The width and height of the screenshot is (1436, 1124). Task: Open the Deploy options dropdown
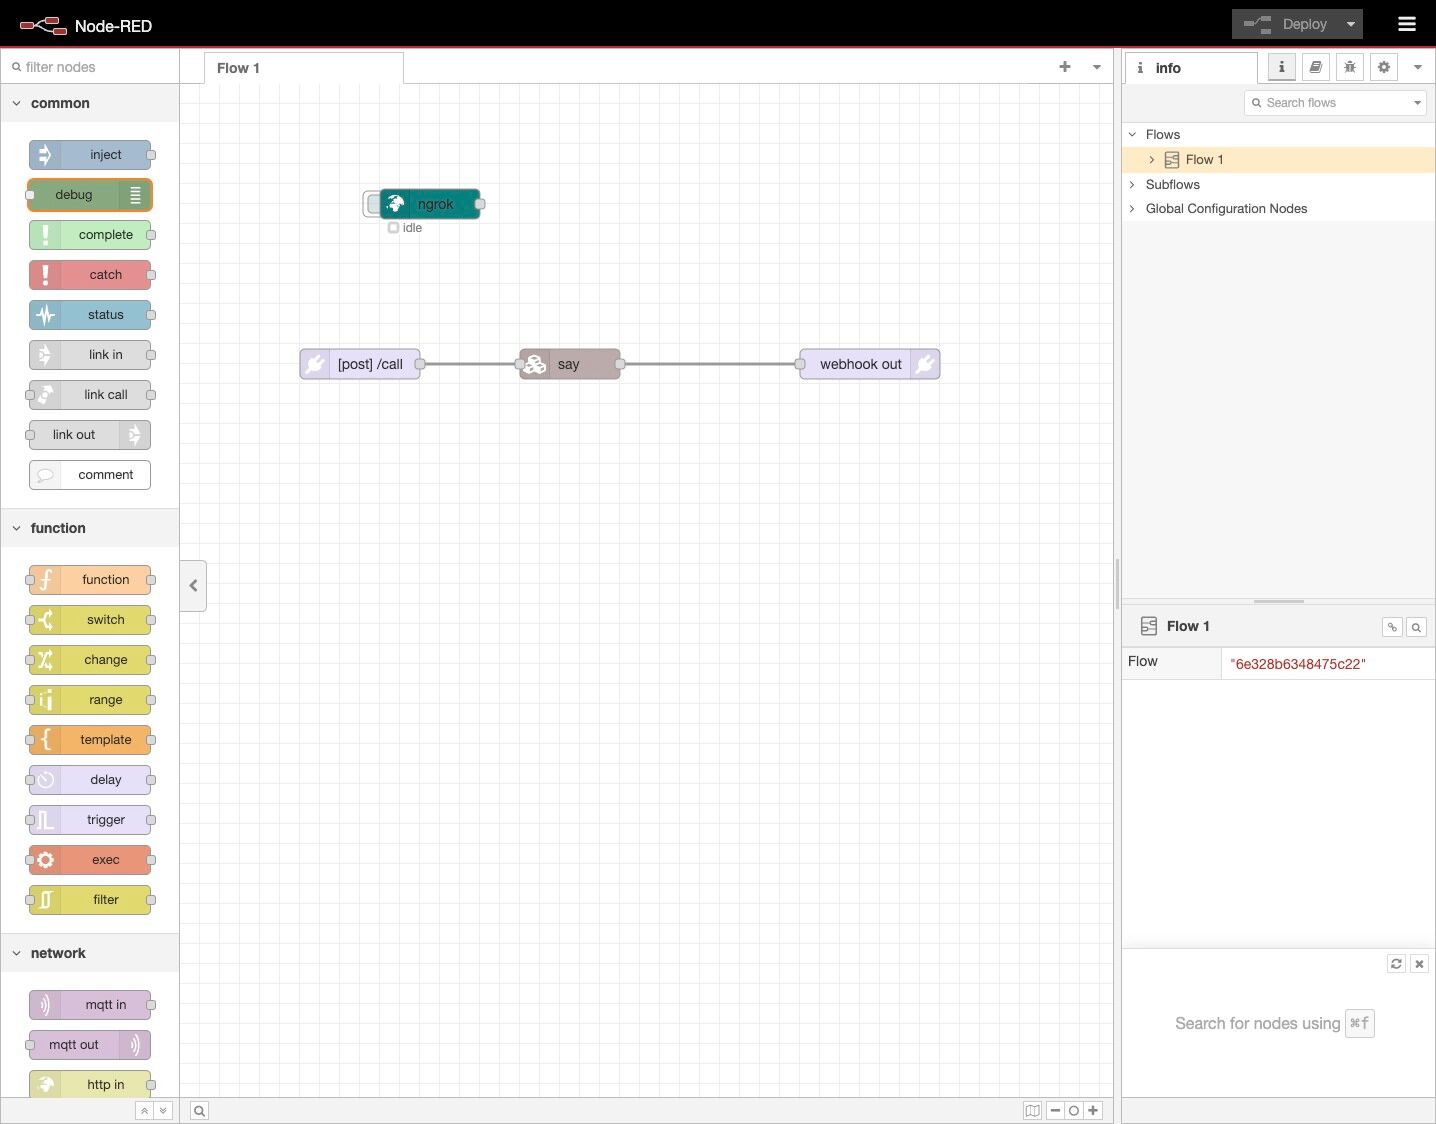pyautogui.click(x=1349, y=23)
